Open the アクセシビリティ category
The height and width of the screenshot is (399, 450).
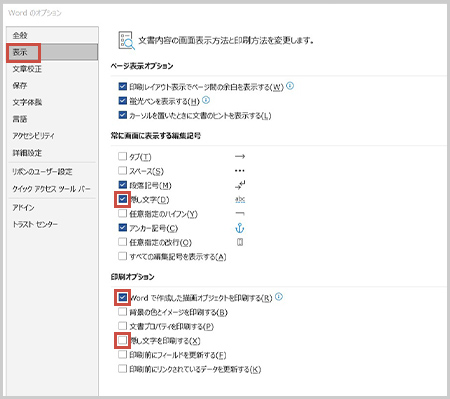pos(52,136)
